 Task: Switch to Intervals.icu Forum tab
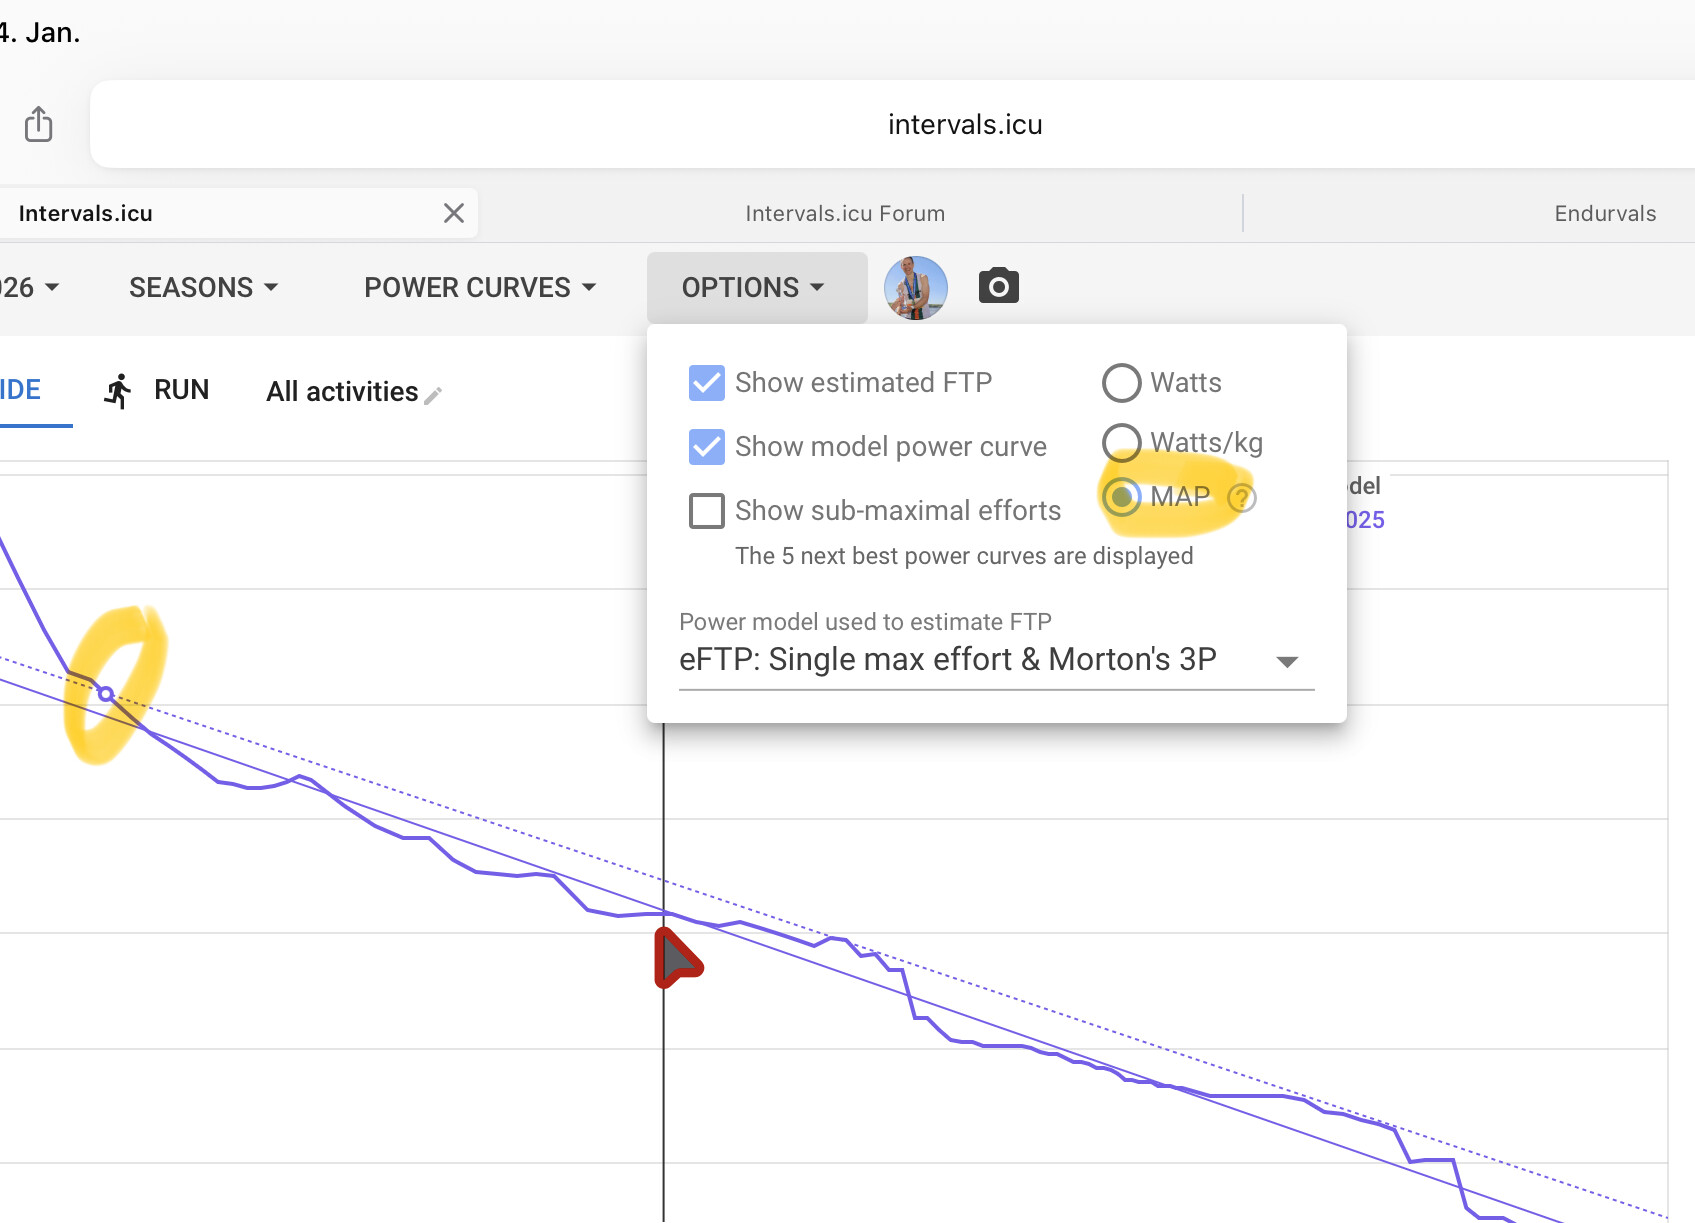pos(845,213)
